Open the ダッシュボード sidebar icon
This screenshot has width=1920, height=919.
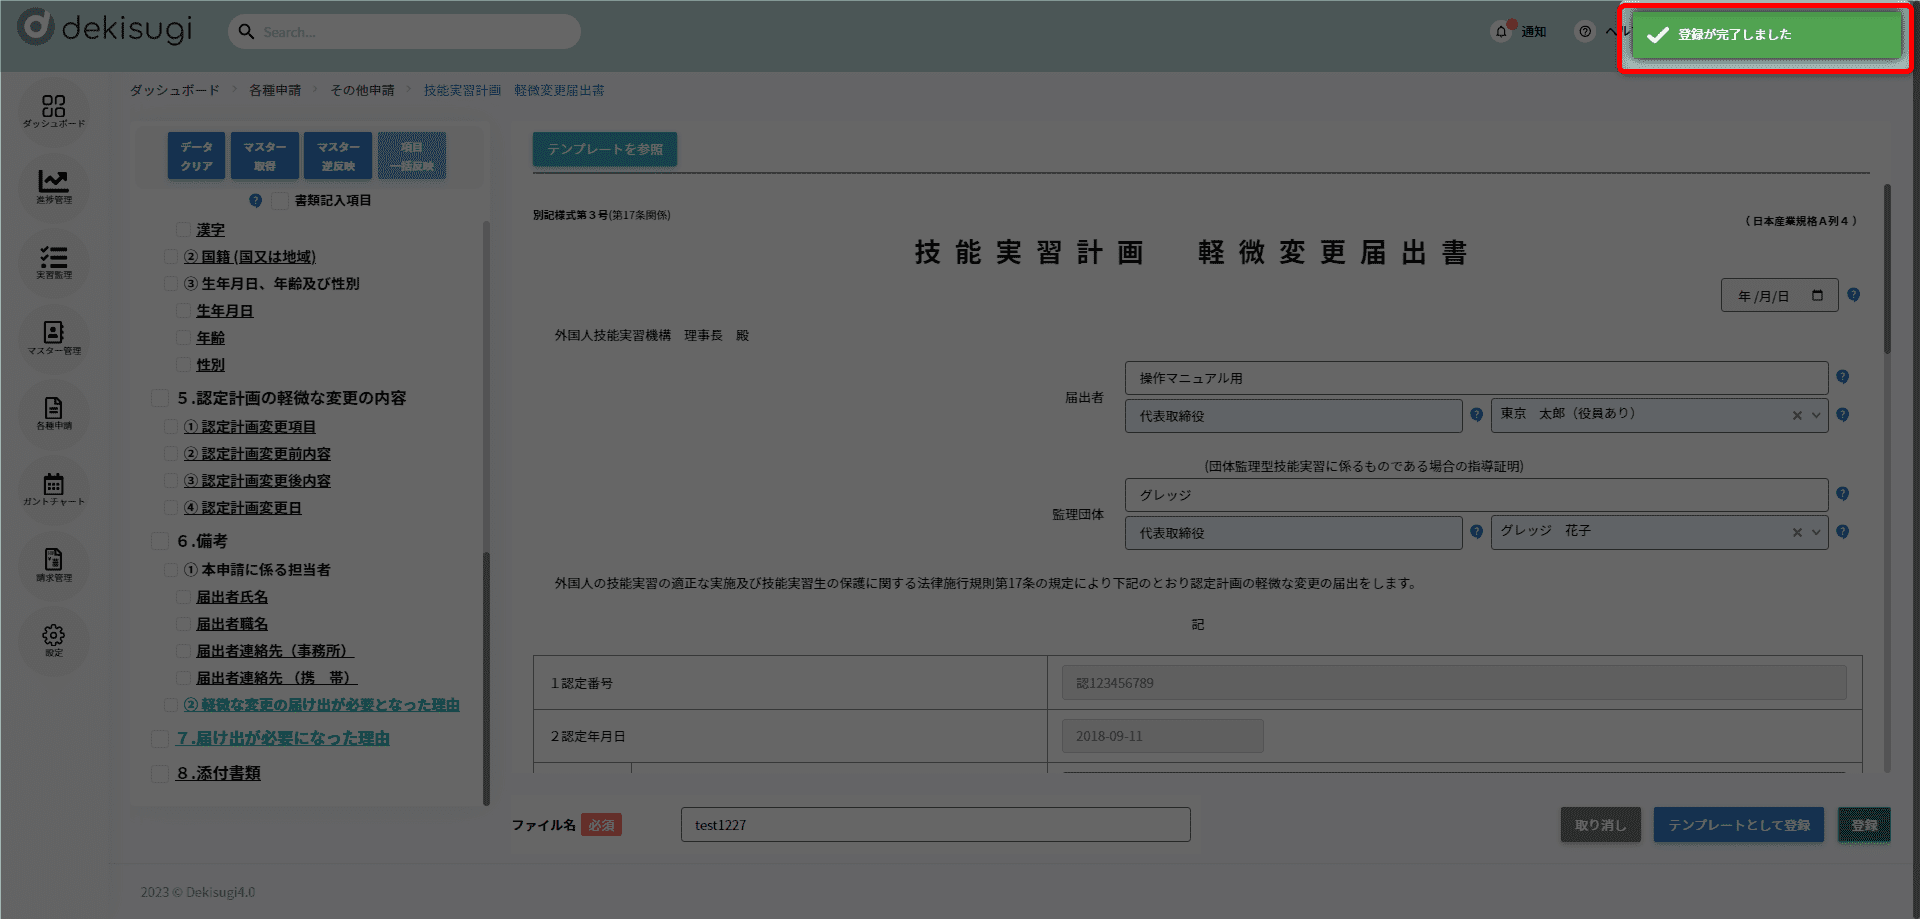(54, 108)
